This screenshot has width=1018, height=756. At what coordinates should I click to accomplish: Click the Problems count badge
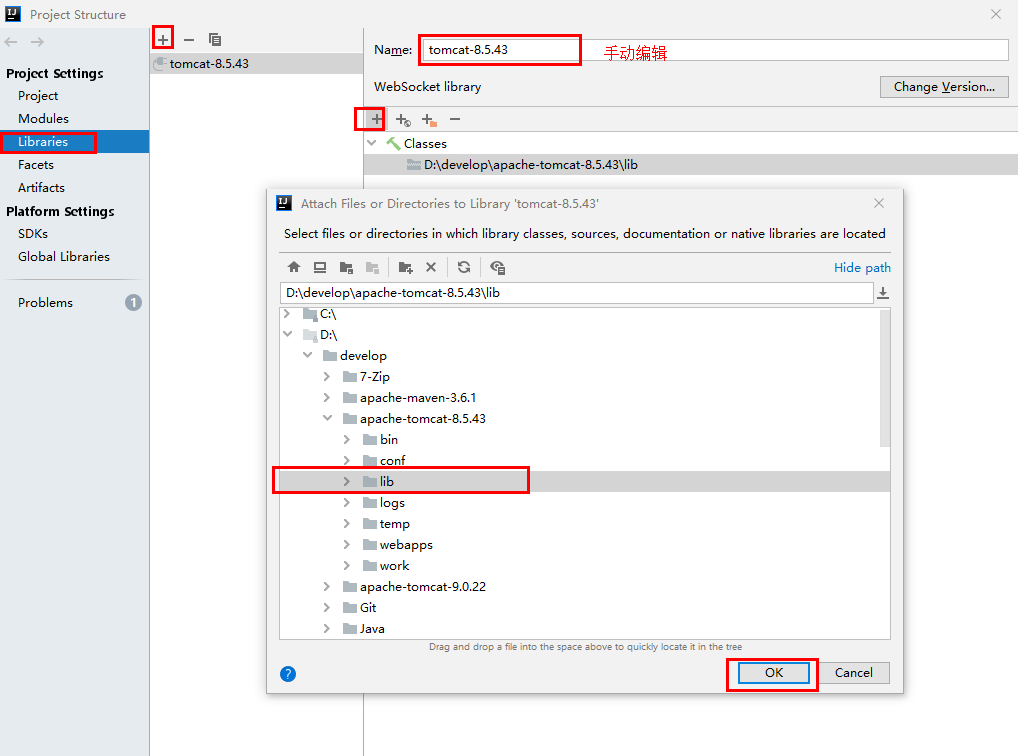[x=133, y=303]
